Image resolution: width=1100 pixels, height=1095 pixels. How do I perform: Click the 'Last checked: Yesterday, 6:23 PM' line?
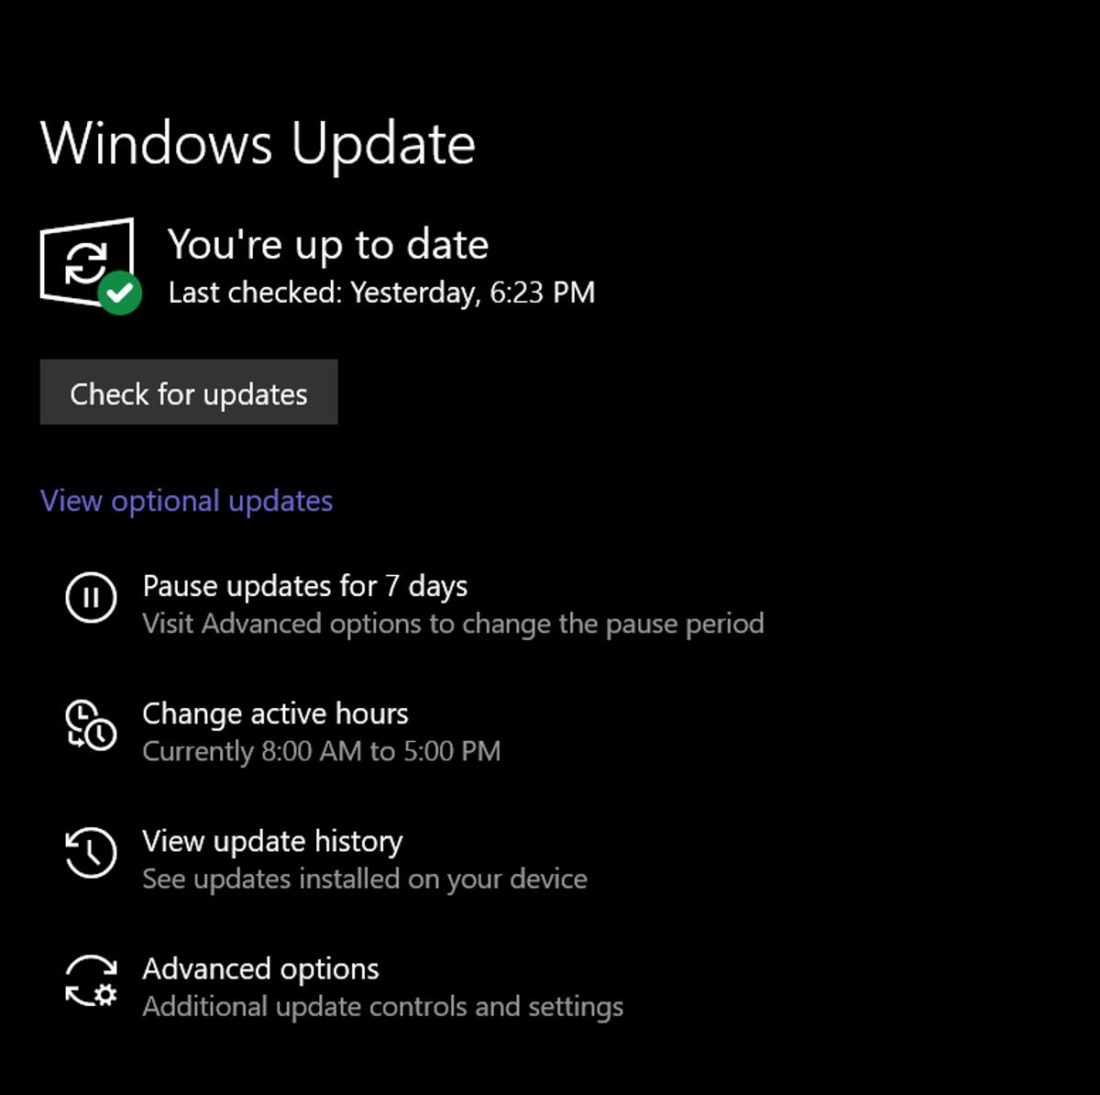click(x=382, y=293)
